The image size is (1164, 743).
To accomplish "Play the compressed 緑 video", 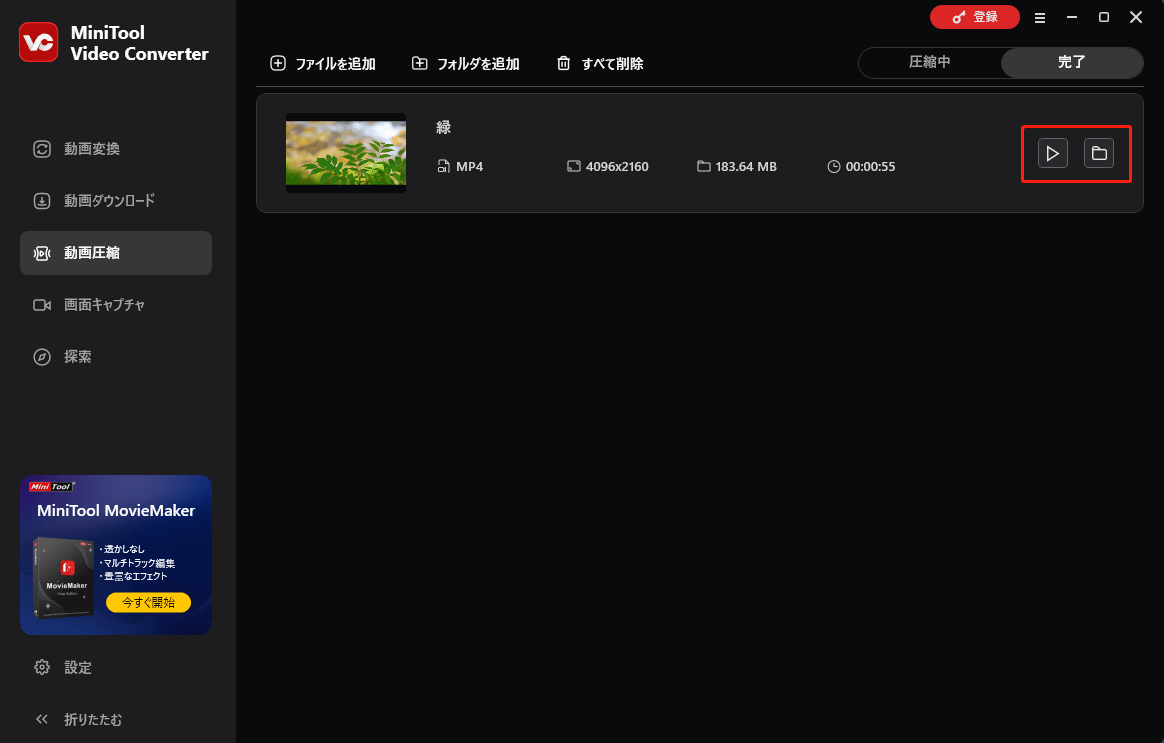I will point(1053,154).
